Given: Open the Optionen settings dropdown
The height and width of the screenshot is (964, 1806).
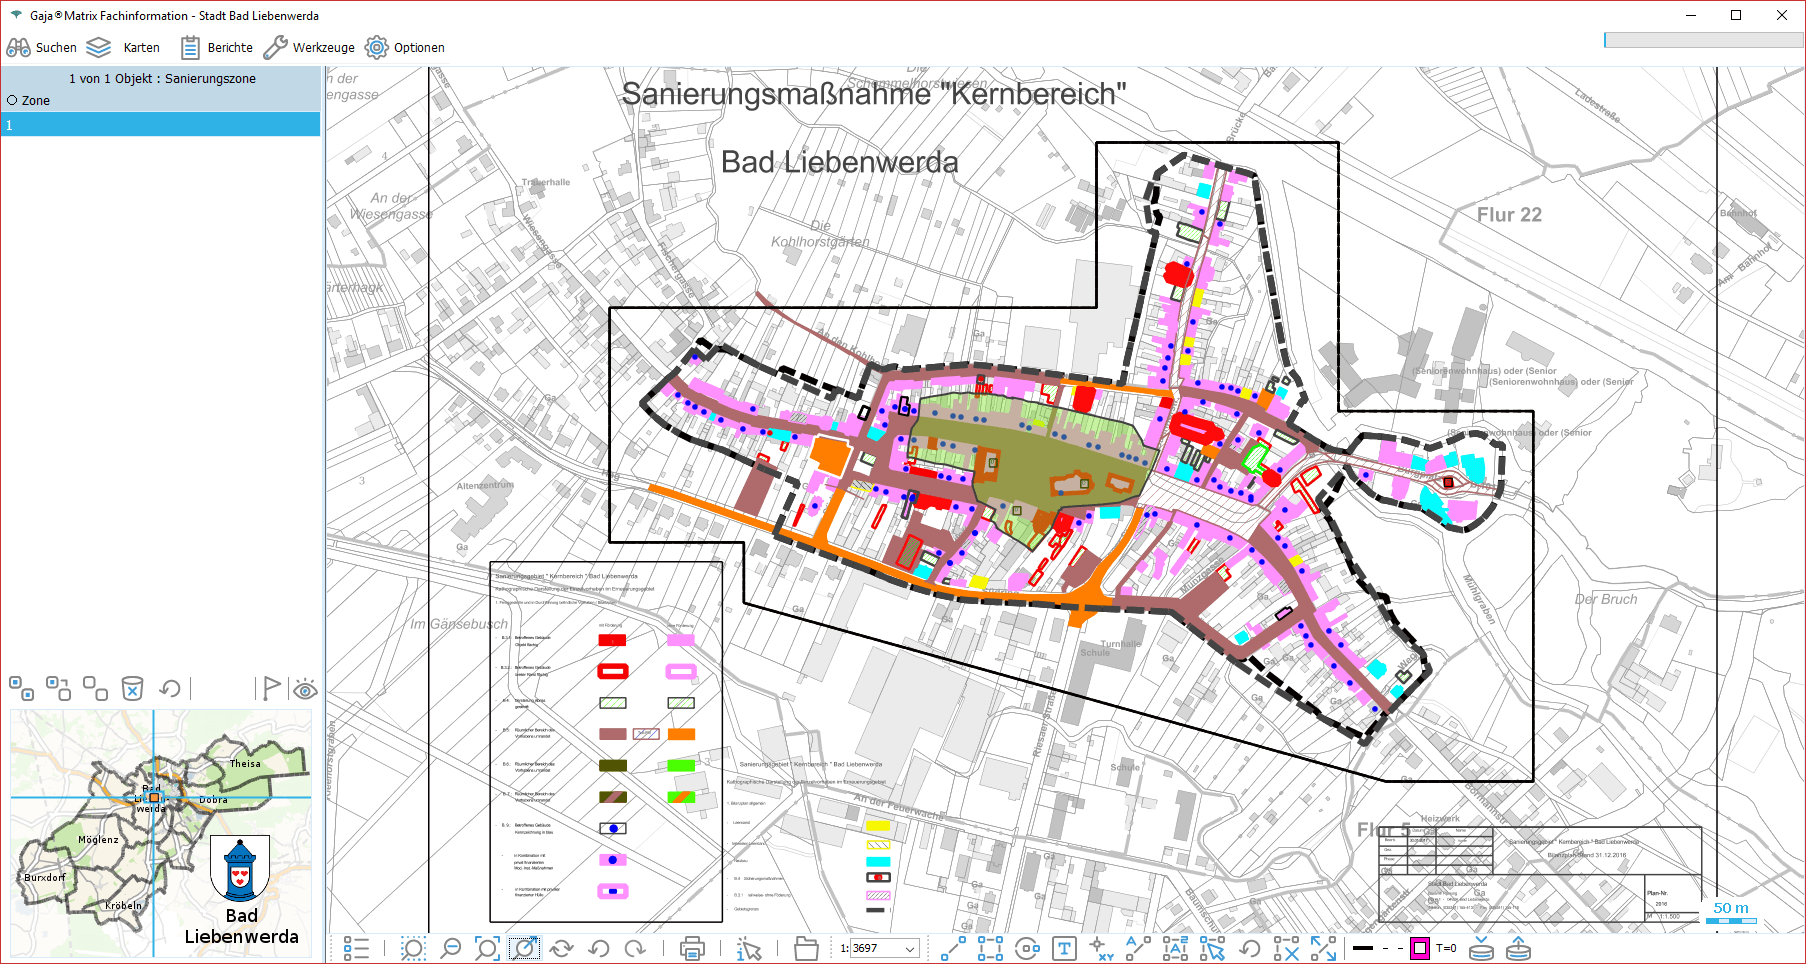Looking at the screenshot, I should click(x=405, y=47).
